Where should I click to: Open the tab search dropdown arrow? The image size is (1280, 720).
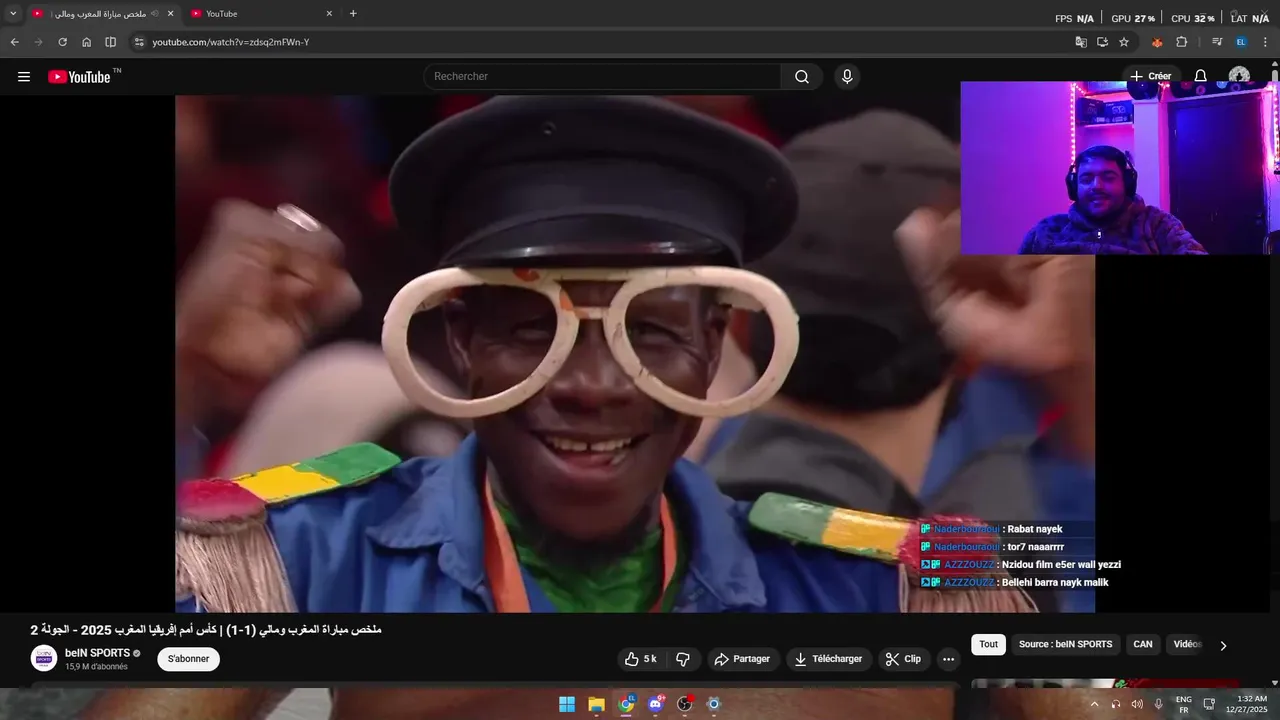pyautogui.click(x=13, y=14)
